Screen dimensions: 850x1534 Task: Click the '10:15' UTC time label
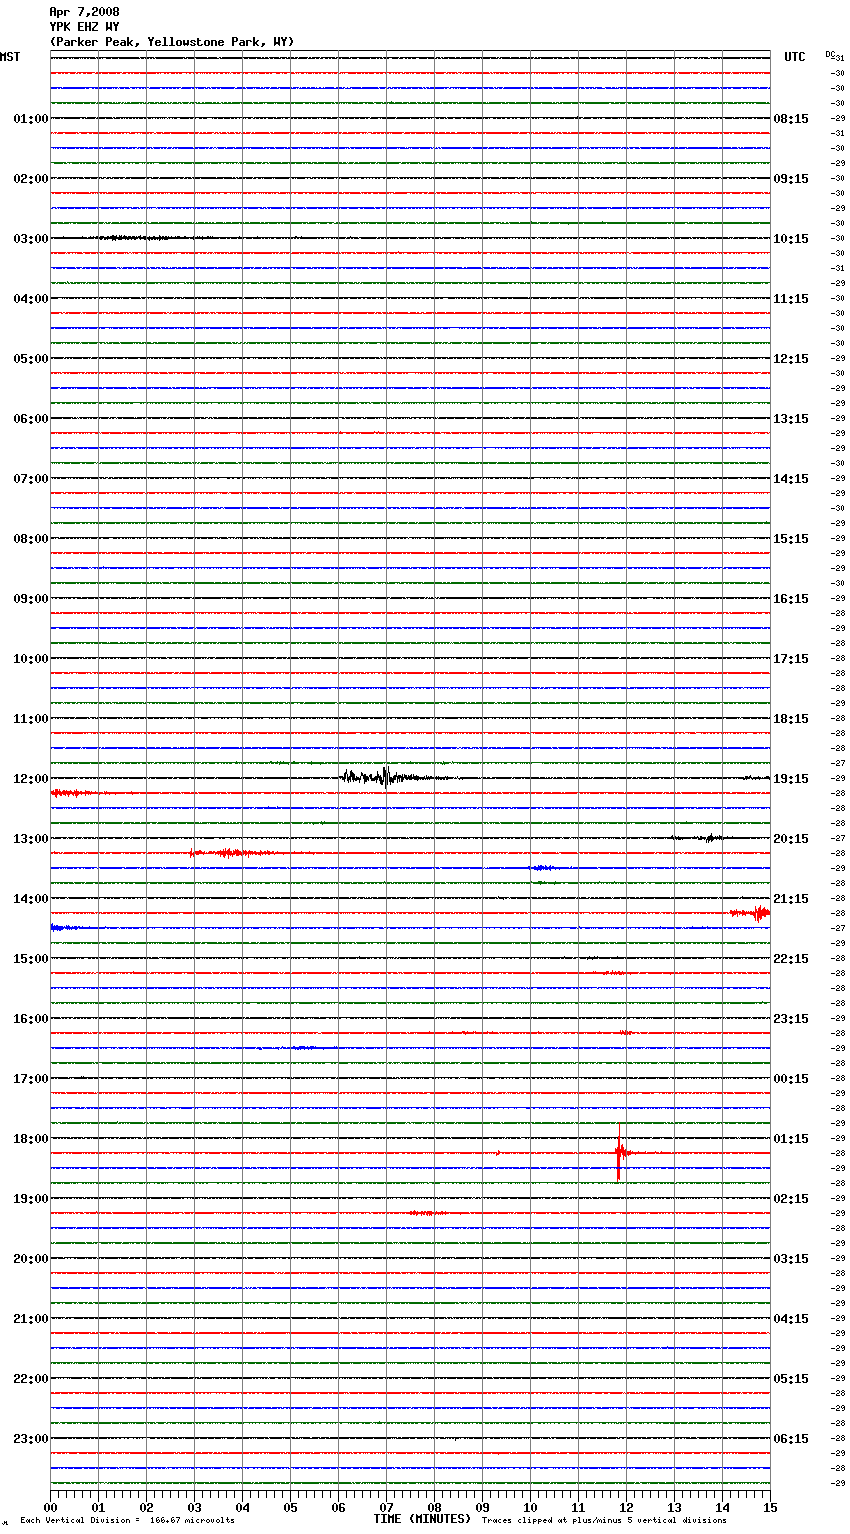(791, 239)
